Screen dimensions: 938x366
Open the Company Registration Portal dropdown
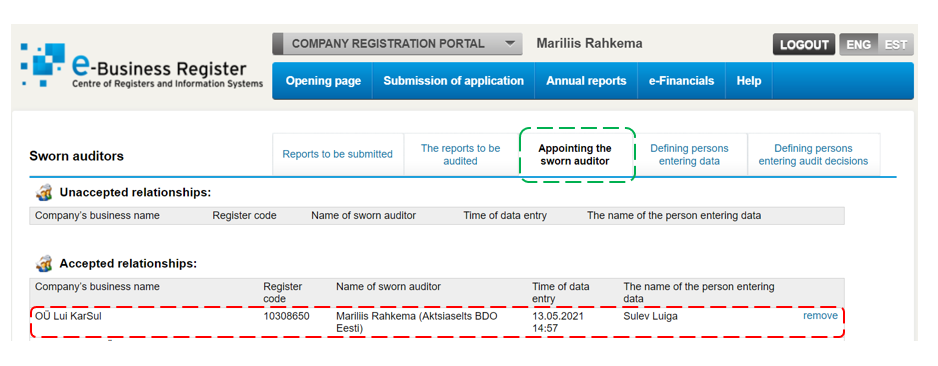(397, 44)
